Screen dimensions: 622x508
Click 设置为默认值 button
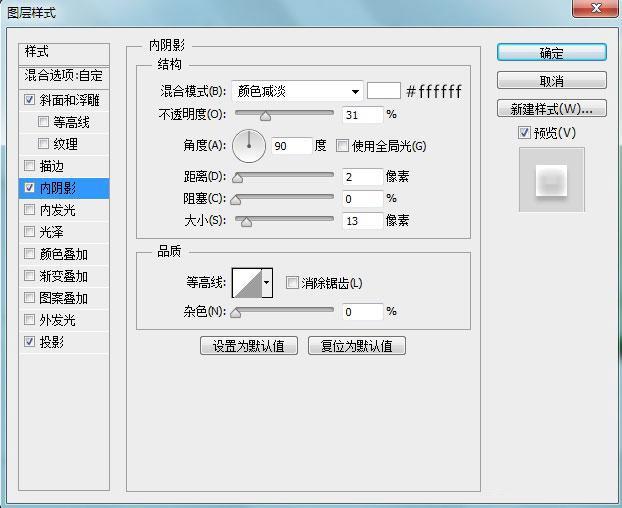click(x=249, y=346)
